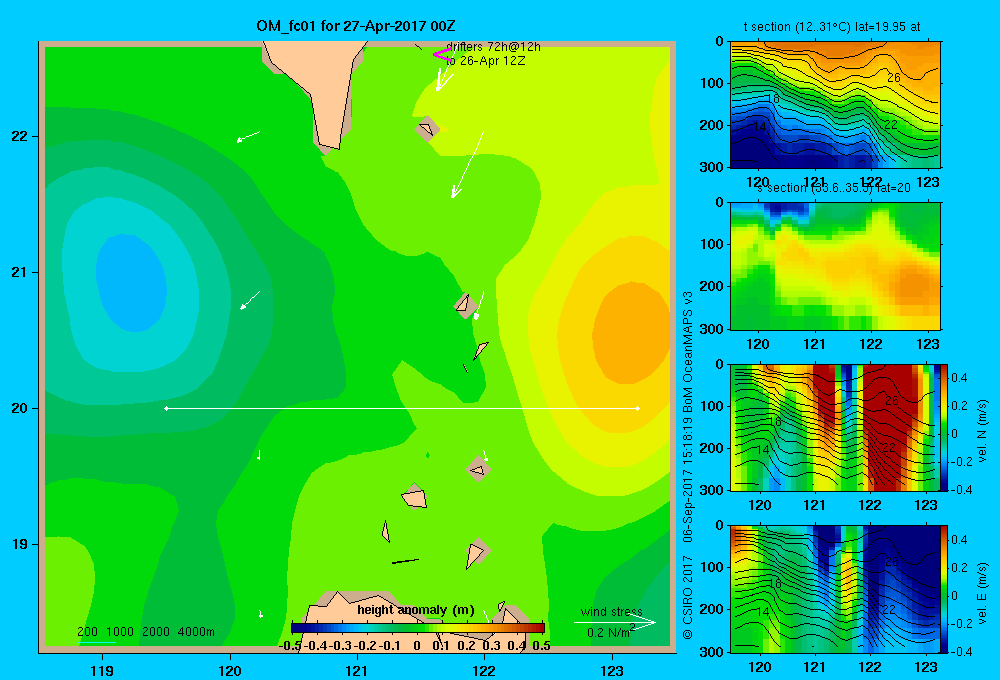The height and width of the screenshot is (680, 1000).
Task: Select the 'height anomaly (m)' label
Action: pos(416,610)
